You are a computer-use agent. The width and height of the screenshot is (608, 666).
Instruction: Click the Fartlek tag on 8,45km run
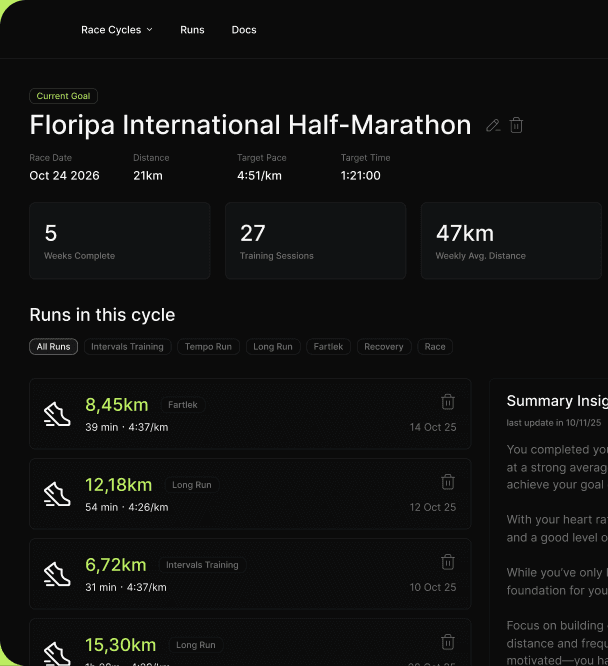[x=183, y=405]
